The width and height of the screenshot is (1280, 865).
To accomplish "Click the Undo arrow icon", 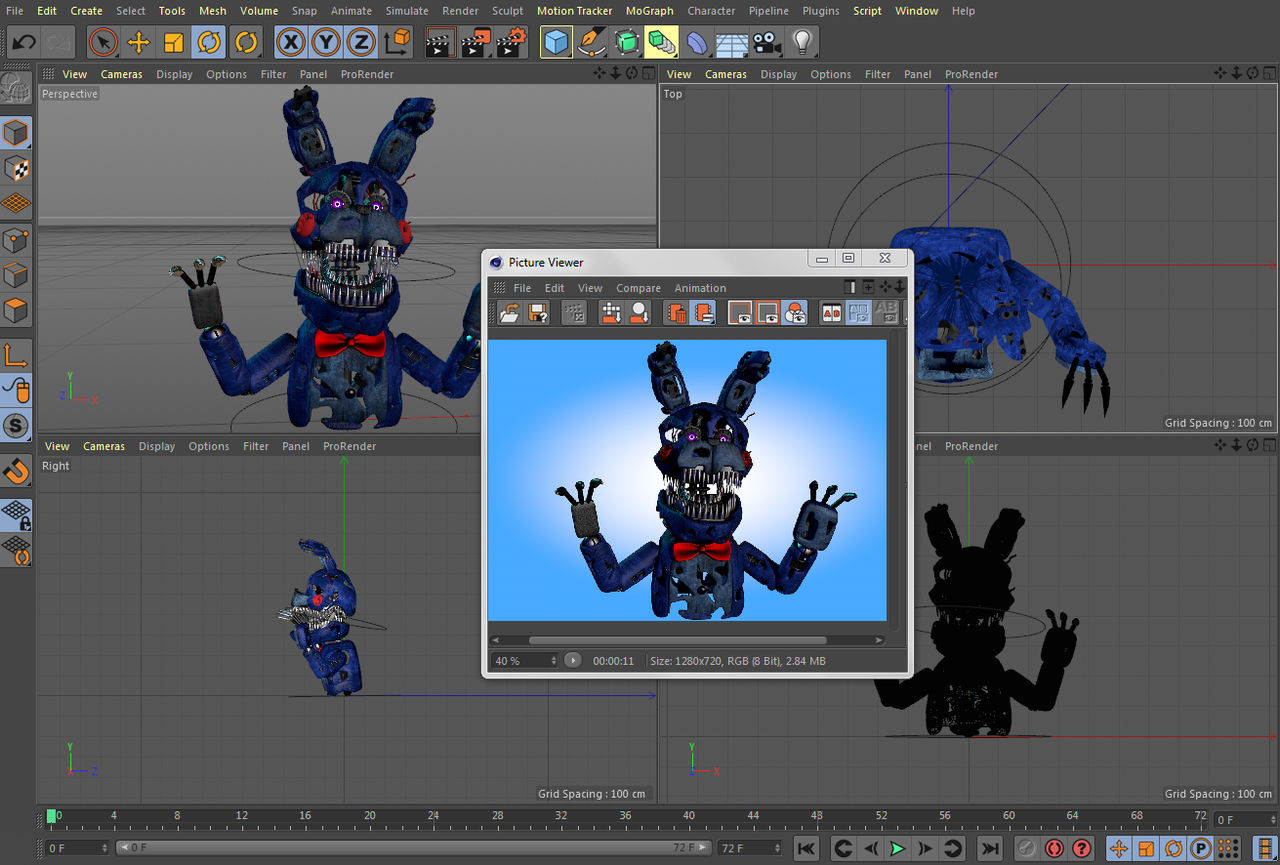I will (24, 42).
